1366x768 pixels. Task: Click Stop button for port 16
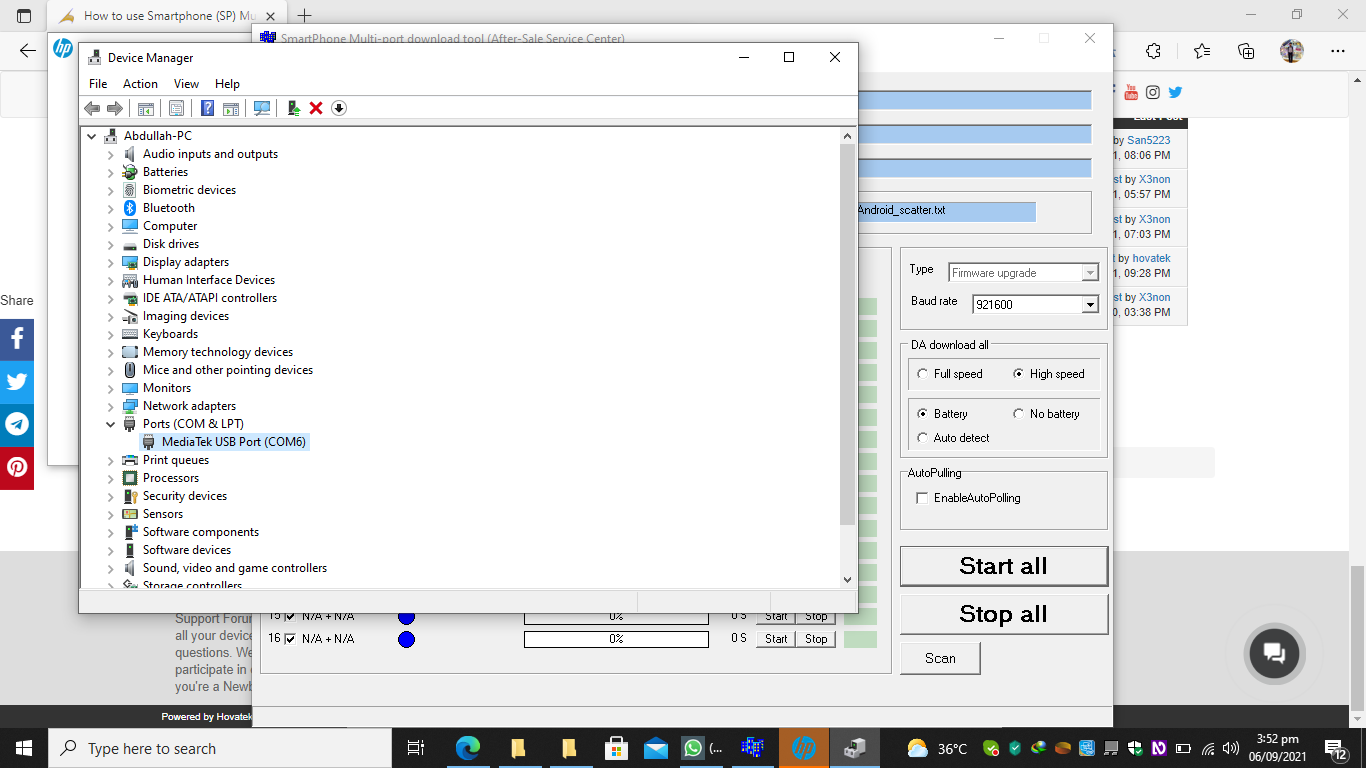(x=816, y=639)
